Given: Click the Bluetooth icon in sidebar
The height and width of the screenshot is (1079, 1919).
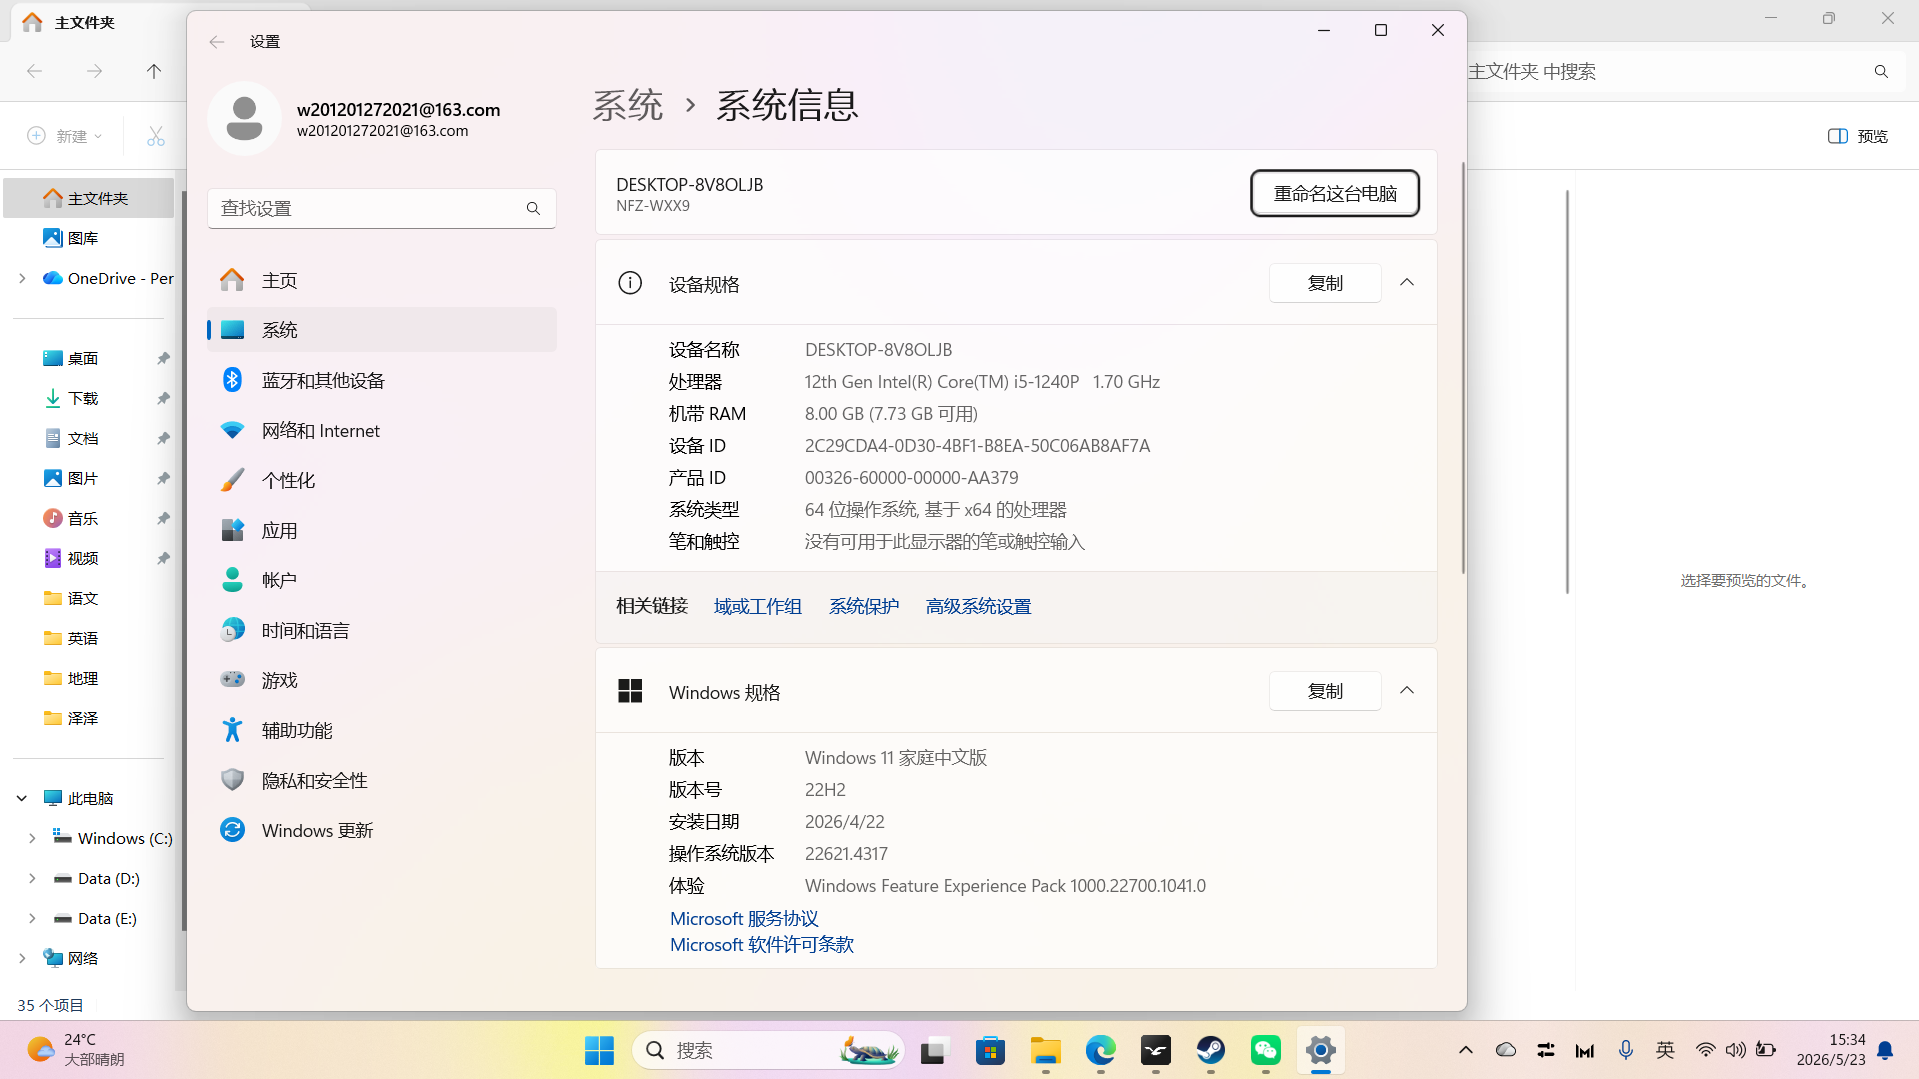Looking at the screenshot, I should [x=232, y=380].
